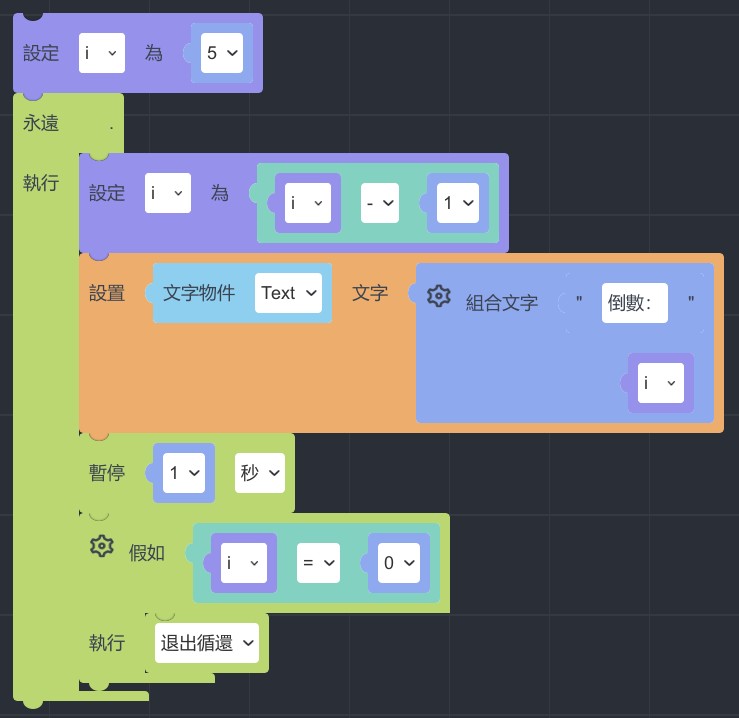Open variable i dropdown in 組合文字 block

(660, 383)
